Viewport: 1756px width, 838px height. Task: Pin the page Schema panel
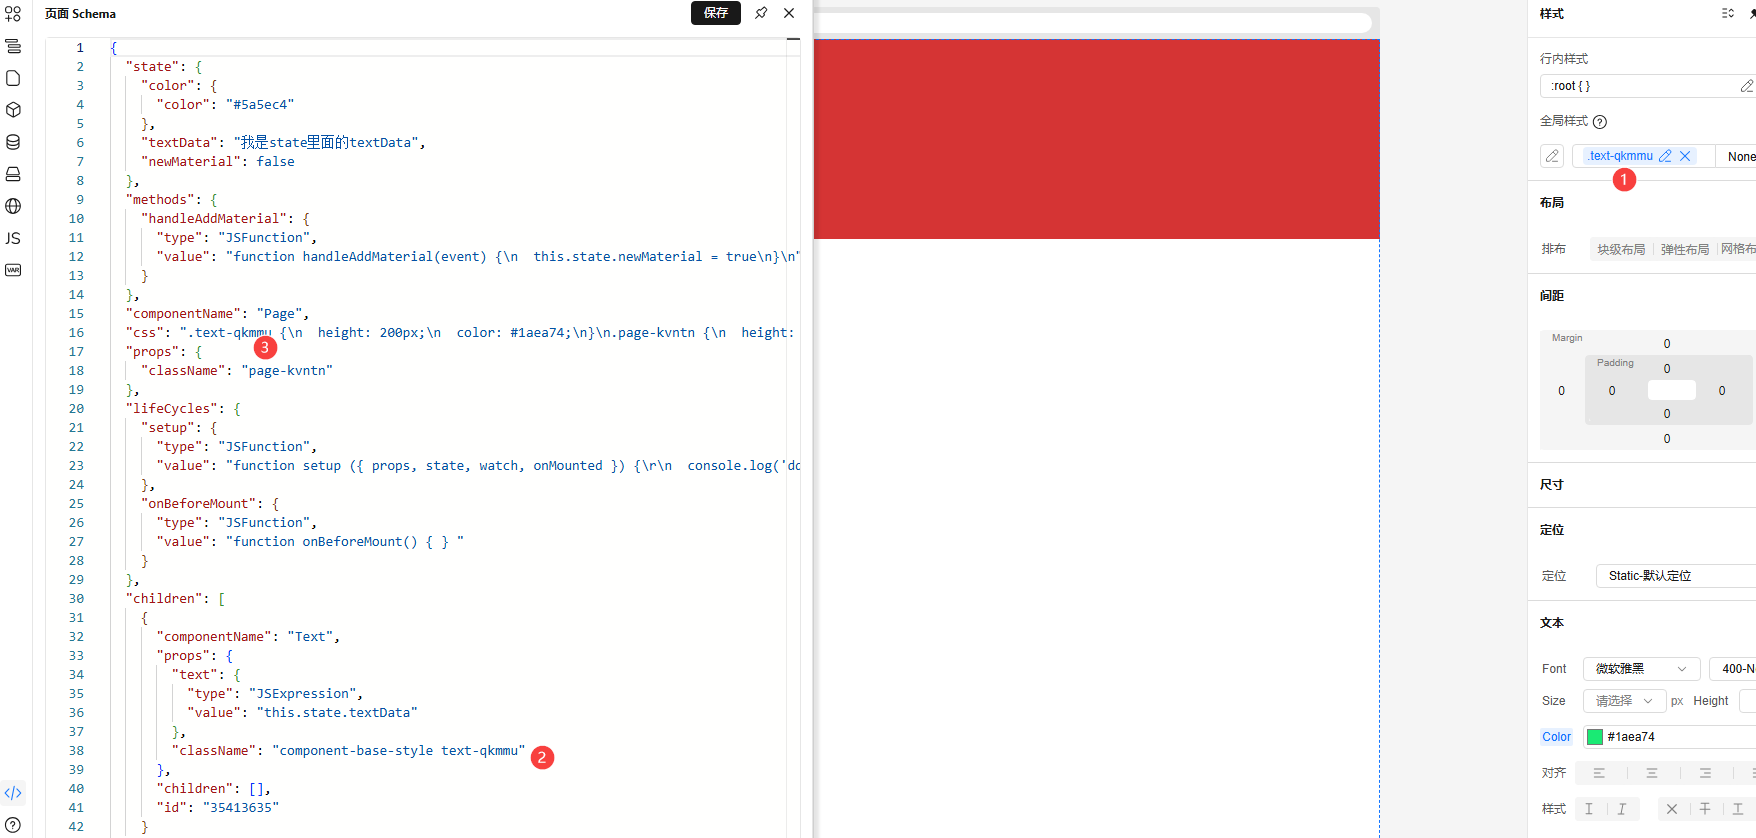[x=761, y=13]
